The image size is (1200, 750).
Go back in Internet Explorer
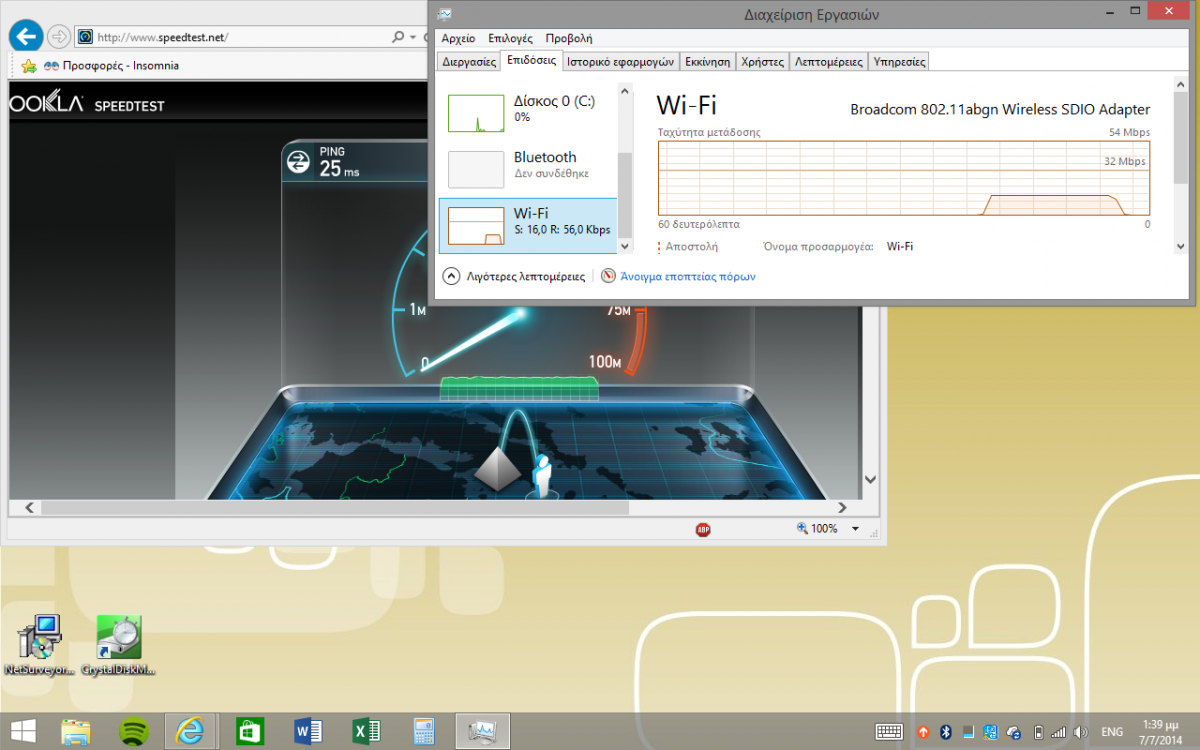coord(25,37)
